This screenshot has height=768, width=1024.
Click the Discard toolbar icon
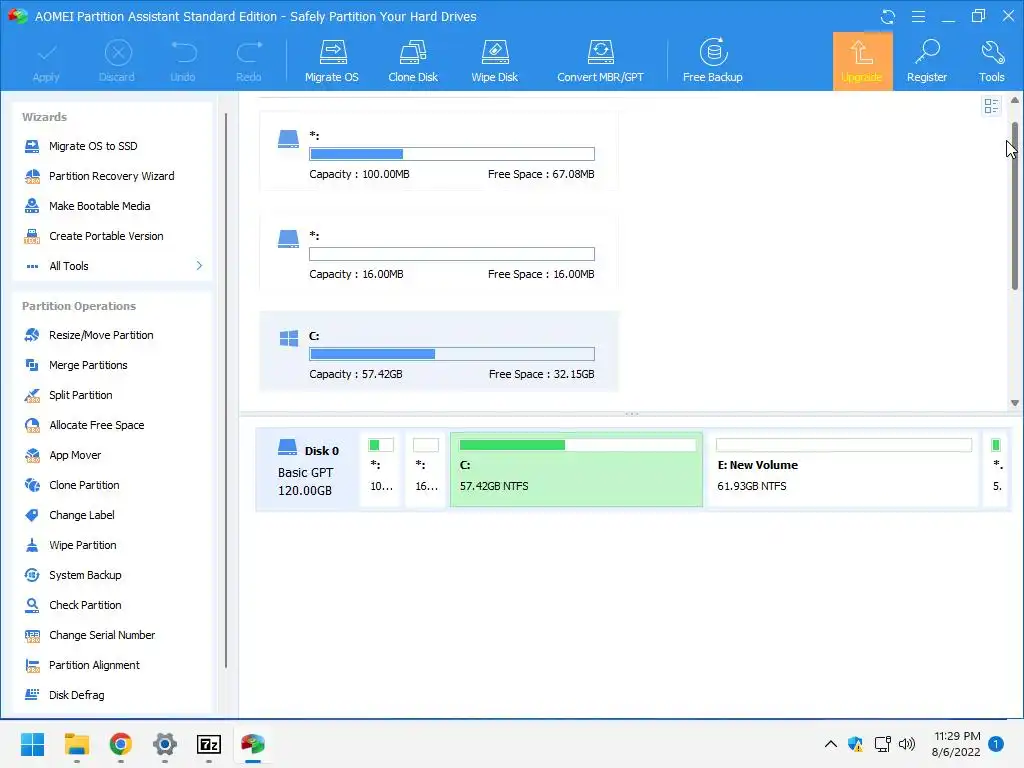pyautogui.click(x=117, y=61)
